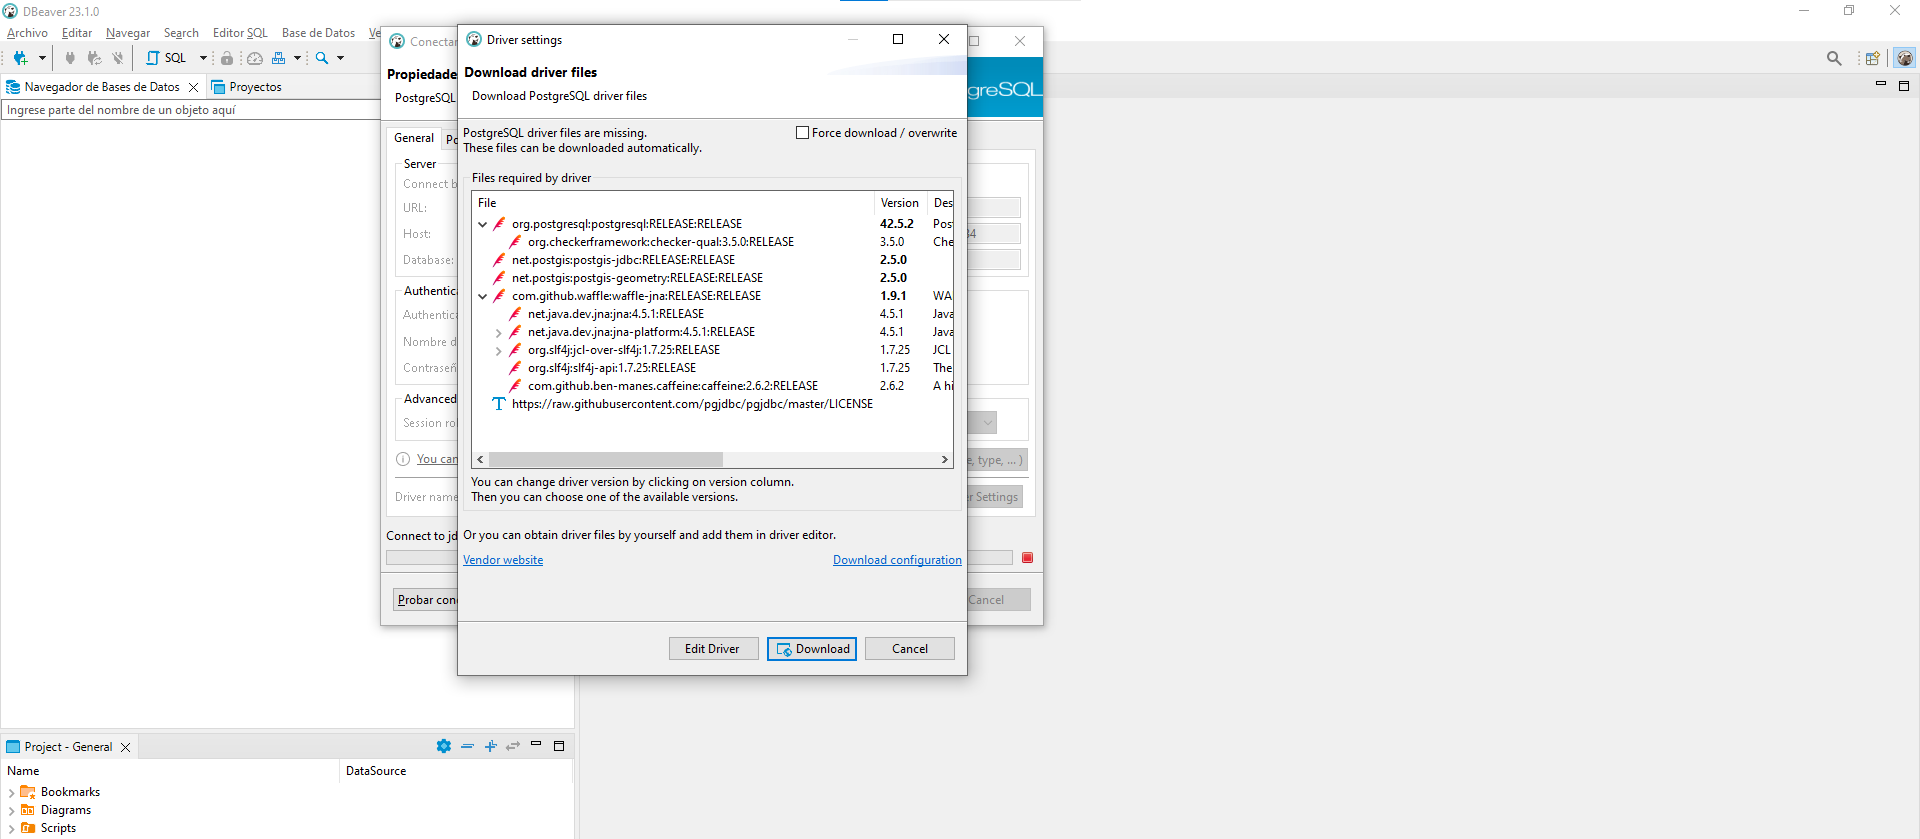
Task: Click the Version column header
Action: (900, 203)
